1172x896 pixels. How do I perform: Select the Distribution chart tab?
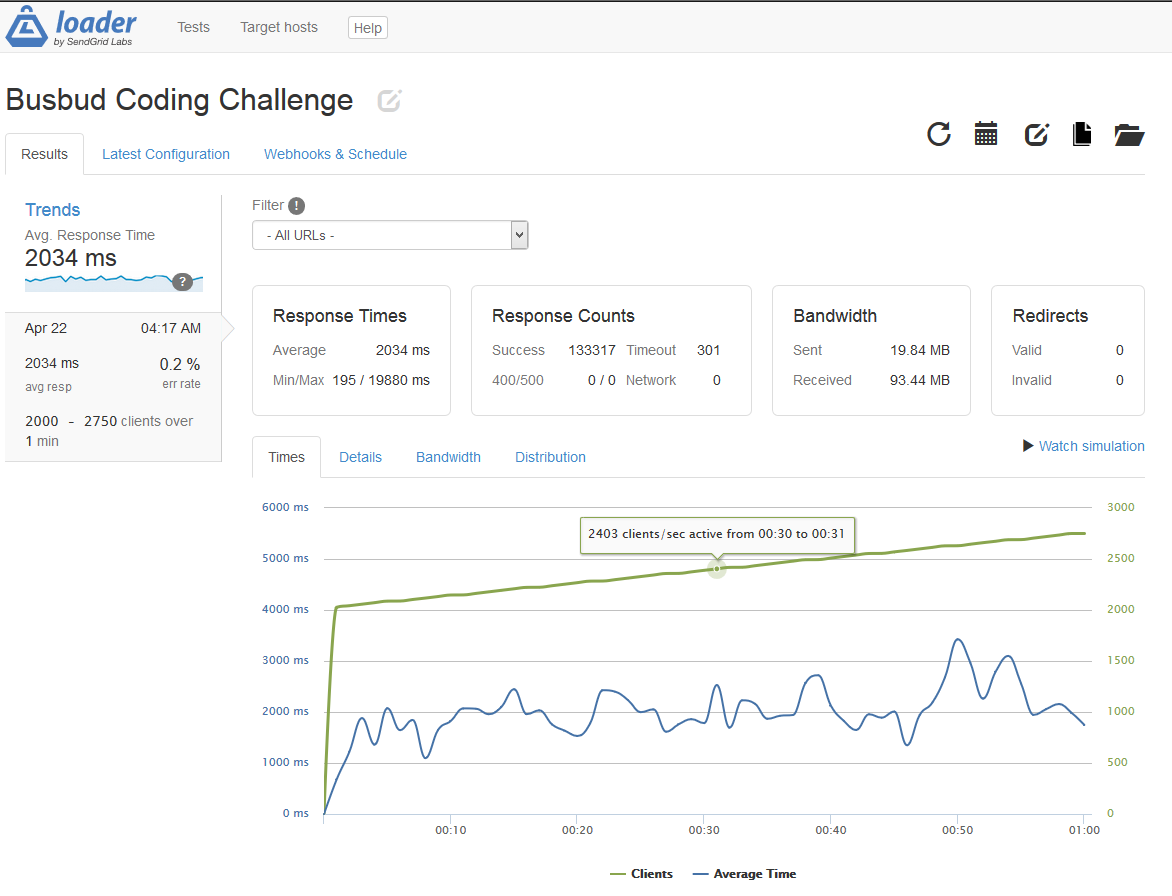(x=550, y=457)
